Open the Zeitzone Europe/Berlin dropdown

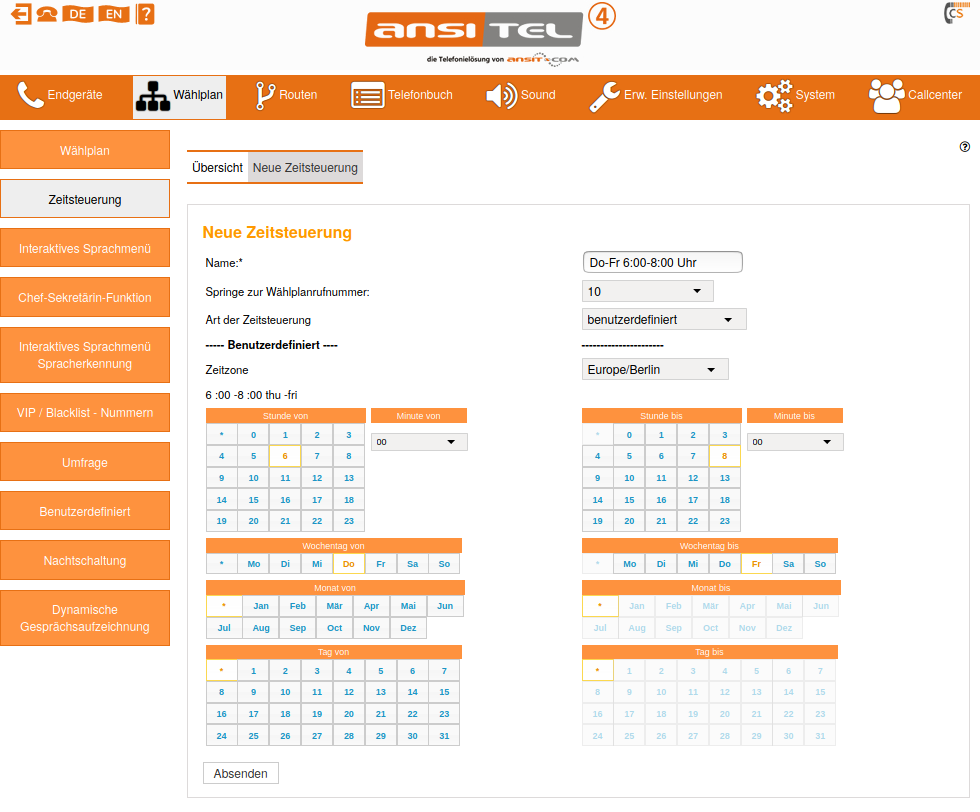click(x=655, y=370)
